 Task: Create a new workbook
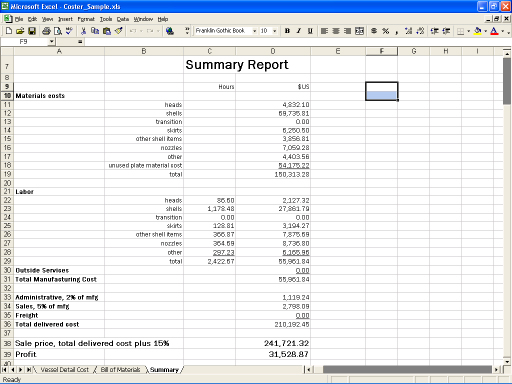click(9, 31)
